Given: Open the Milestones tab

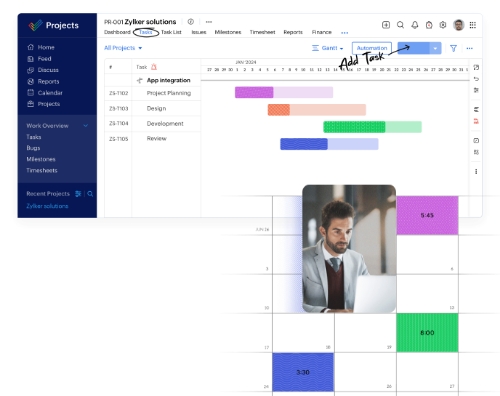Looking at the screenshot, I should click(228, 32).
